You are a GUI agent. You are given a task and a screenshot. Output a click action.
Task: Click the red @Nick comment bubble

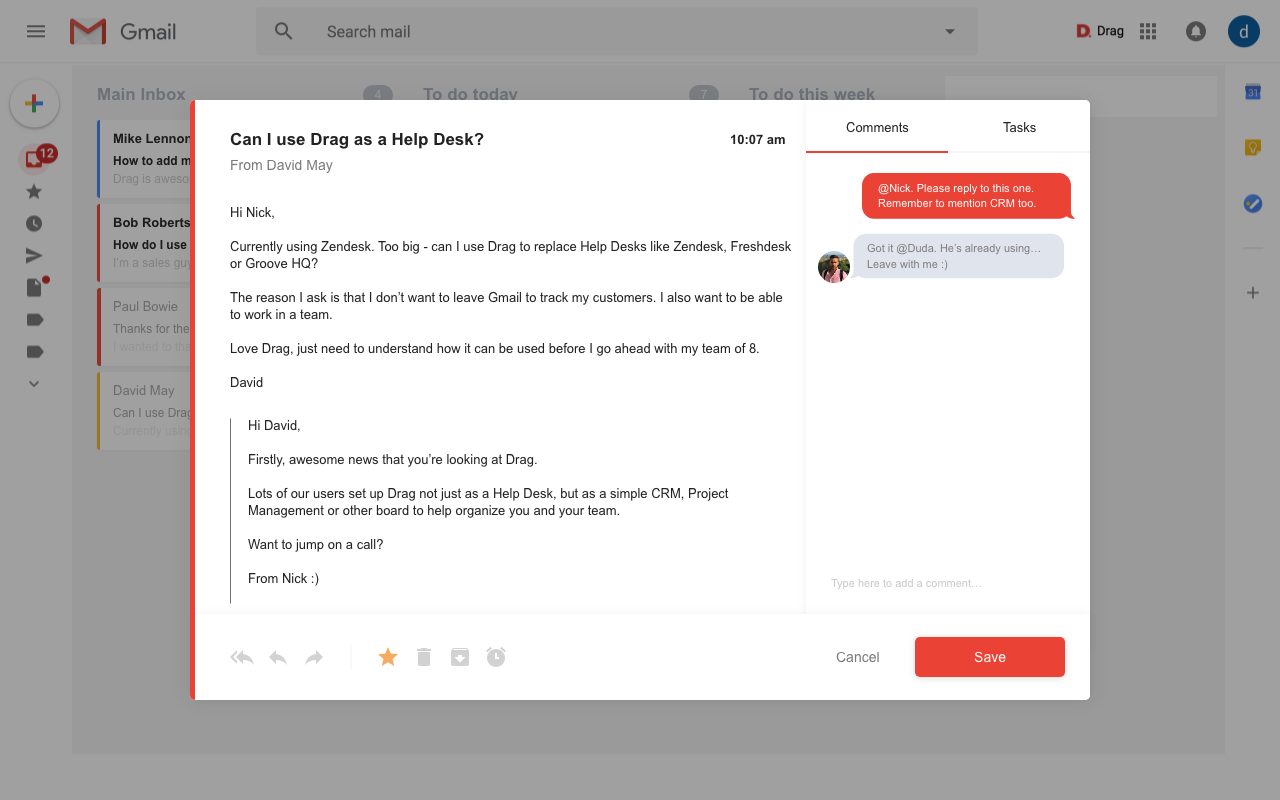pos(967,196)
